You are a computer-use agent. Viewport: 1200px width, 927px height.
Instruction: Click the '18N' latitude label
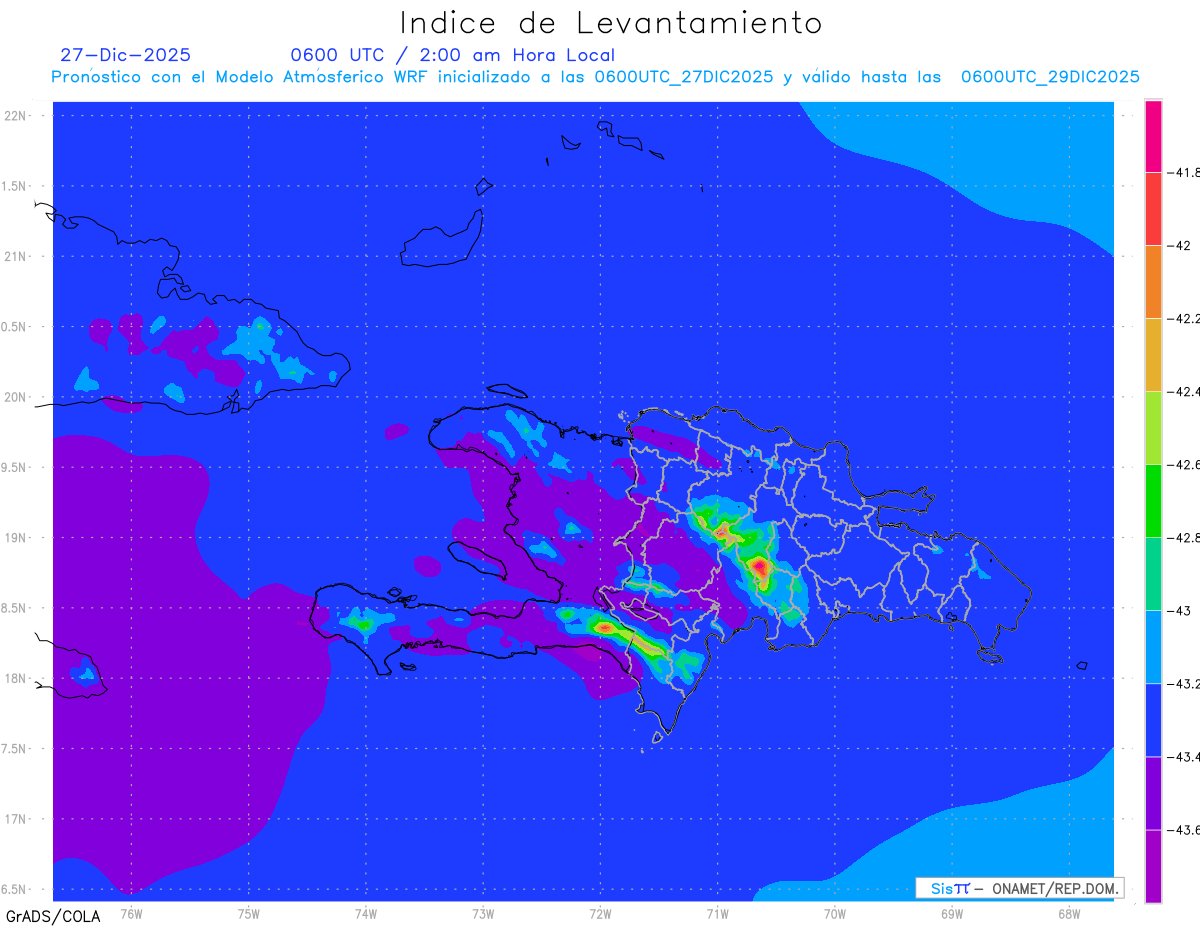16,679
